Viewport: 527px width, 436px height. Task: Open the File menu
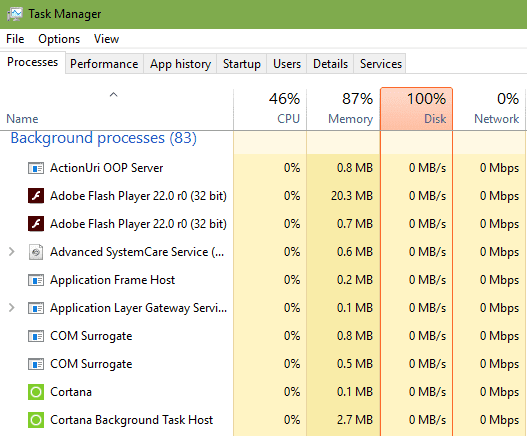(x=15, y=39)
